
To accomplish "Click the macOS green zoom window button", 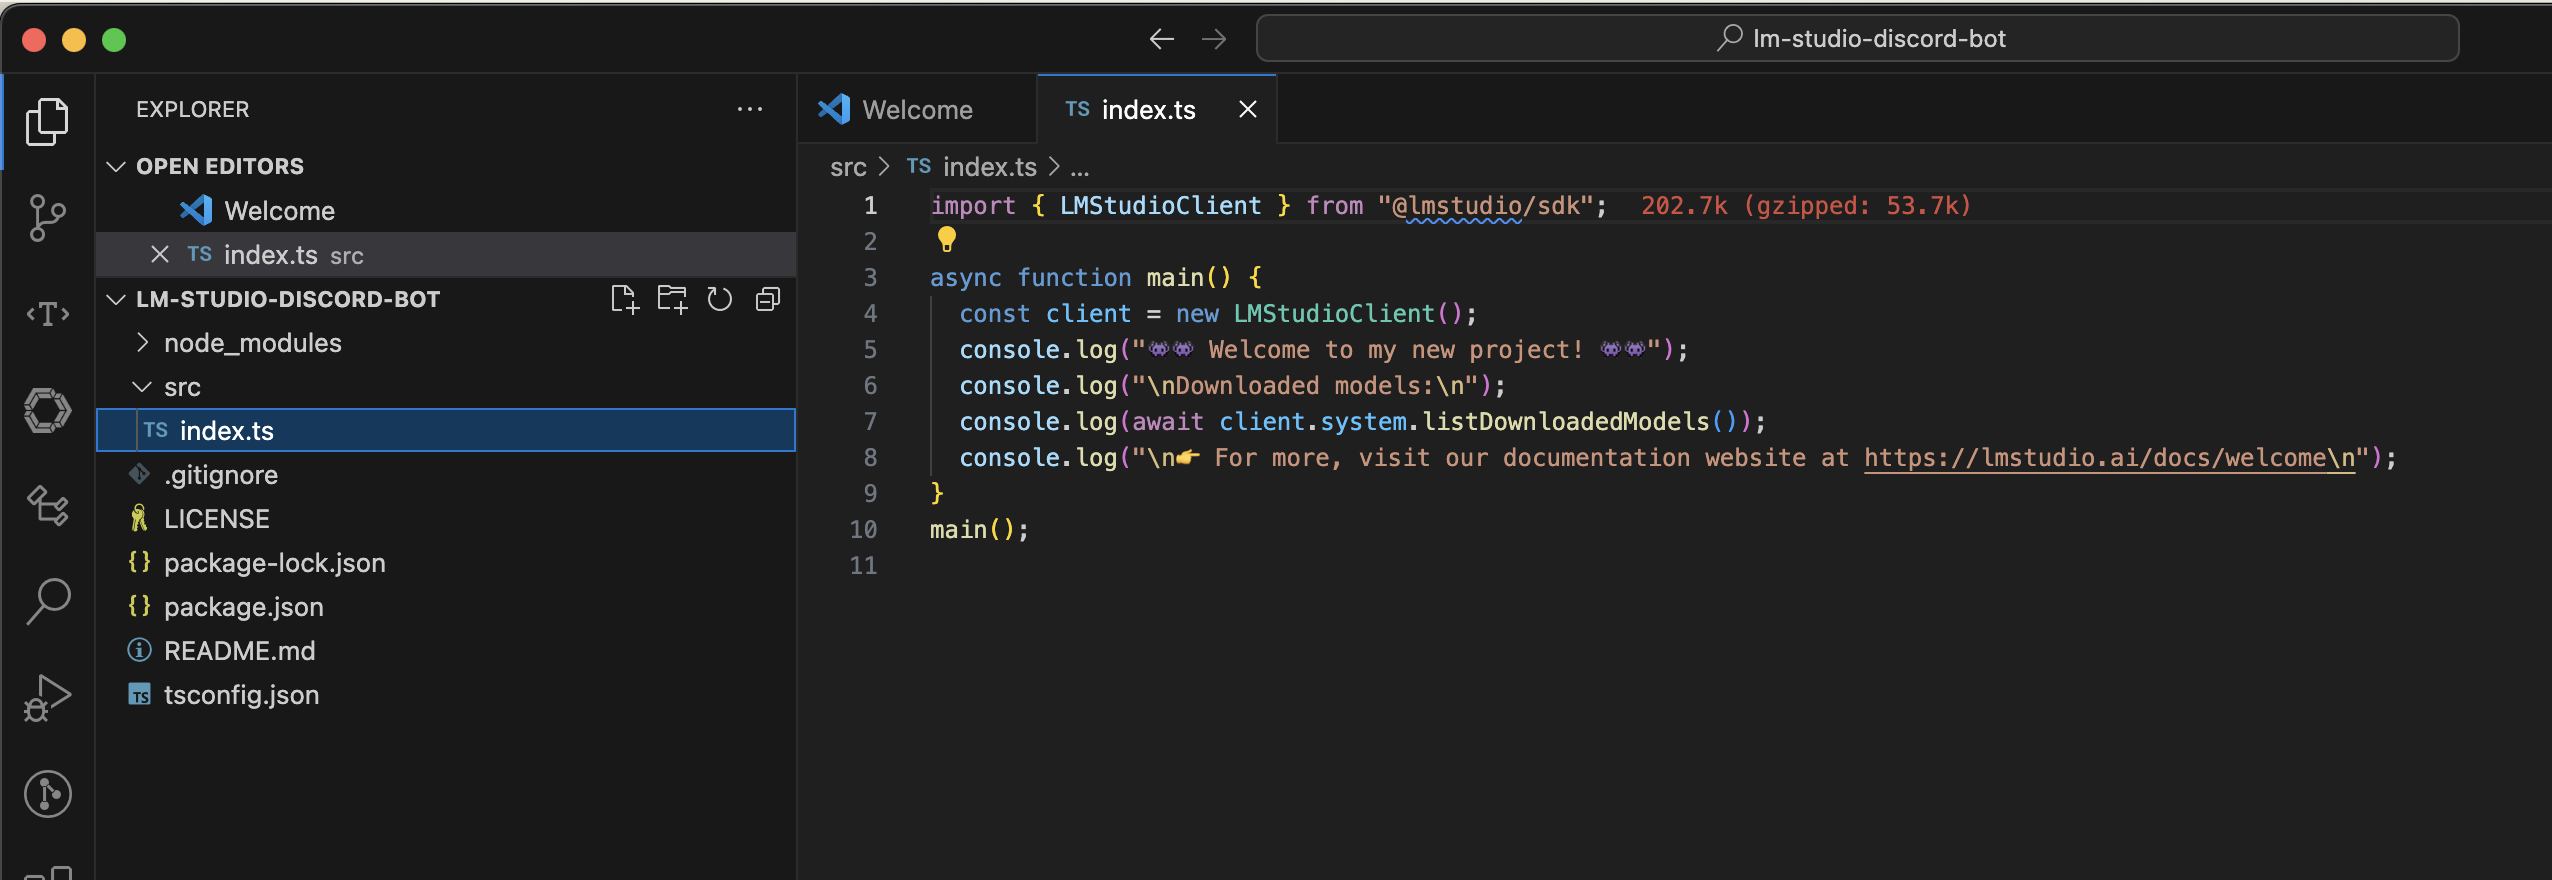I will [x=114, y=39].
